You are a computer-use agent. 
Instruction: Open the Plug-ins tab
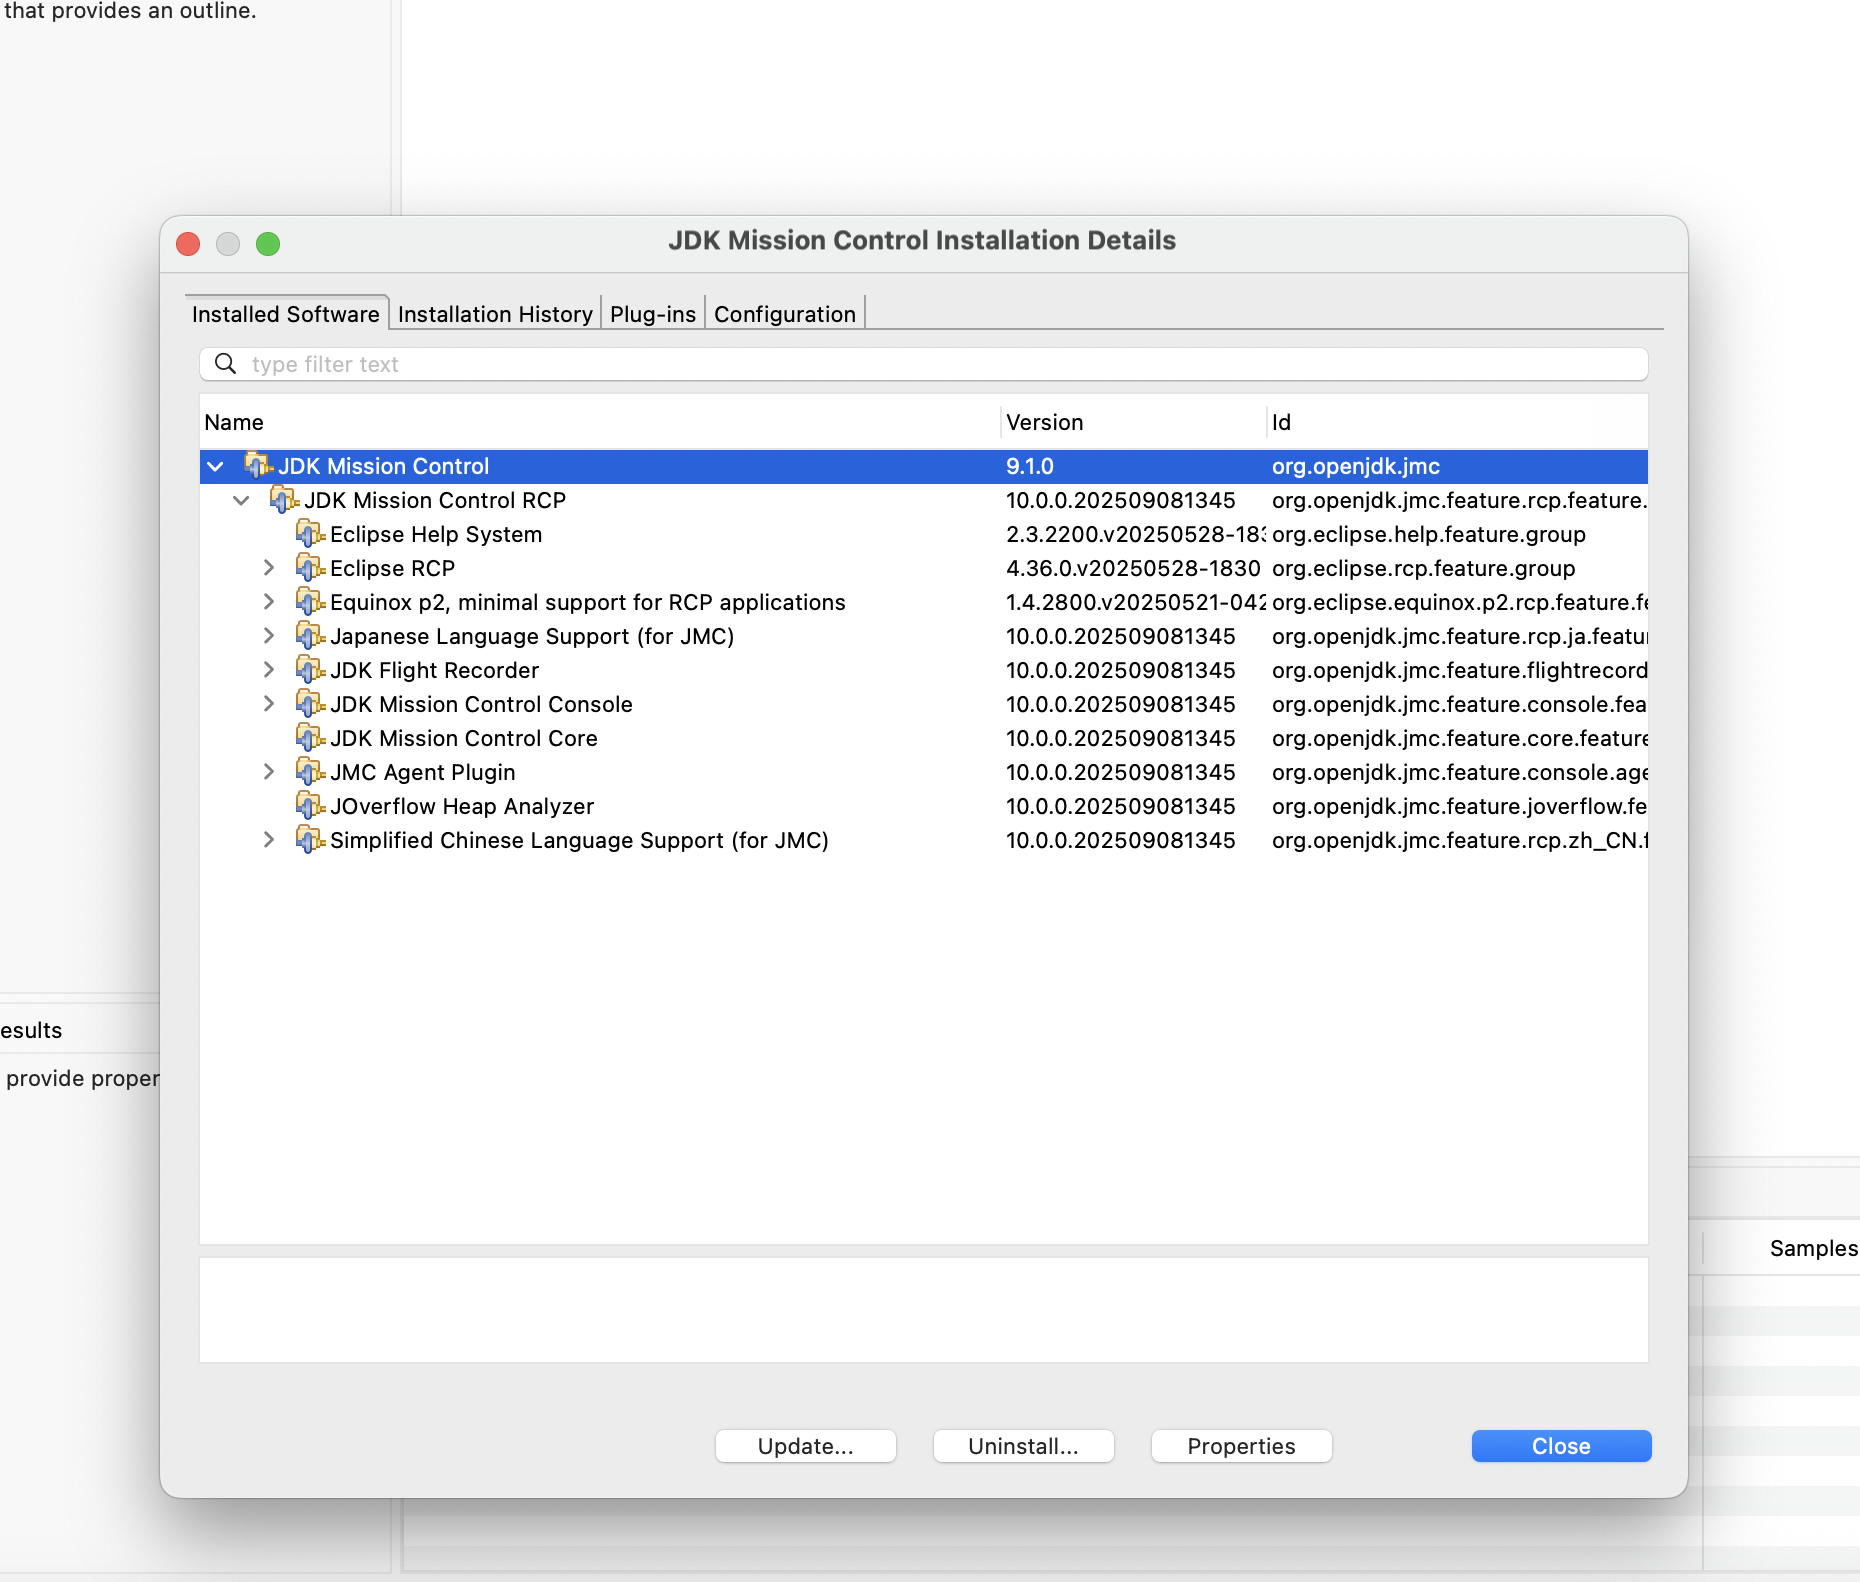(x=653, y=314)
